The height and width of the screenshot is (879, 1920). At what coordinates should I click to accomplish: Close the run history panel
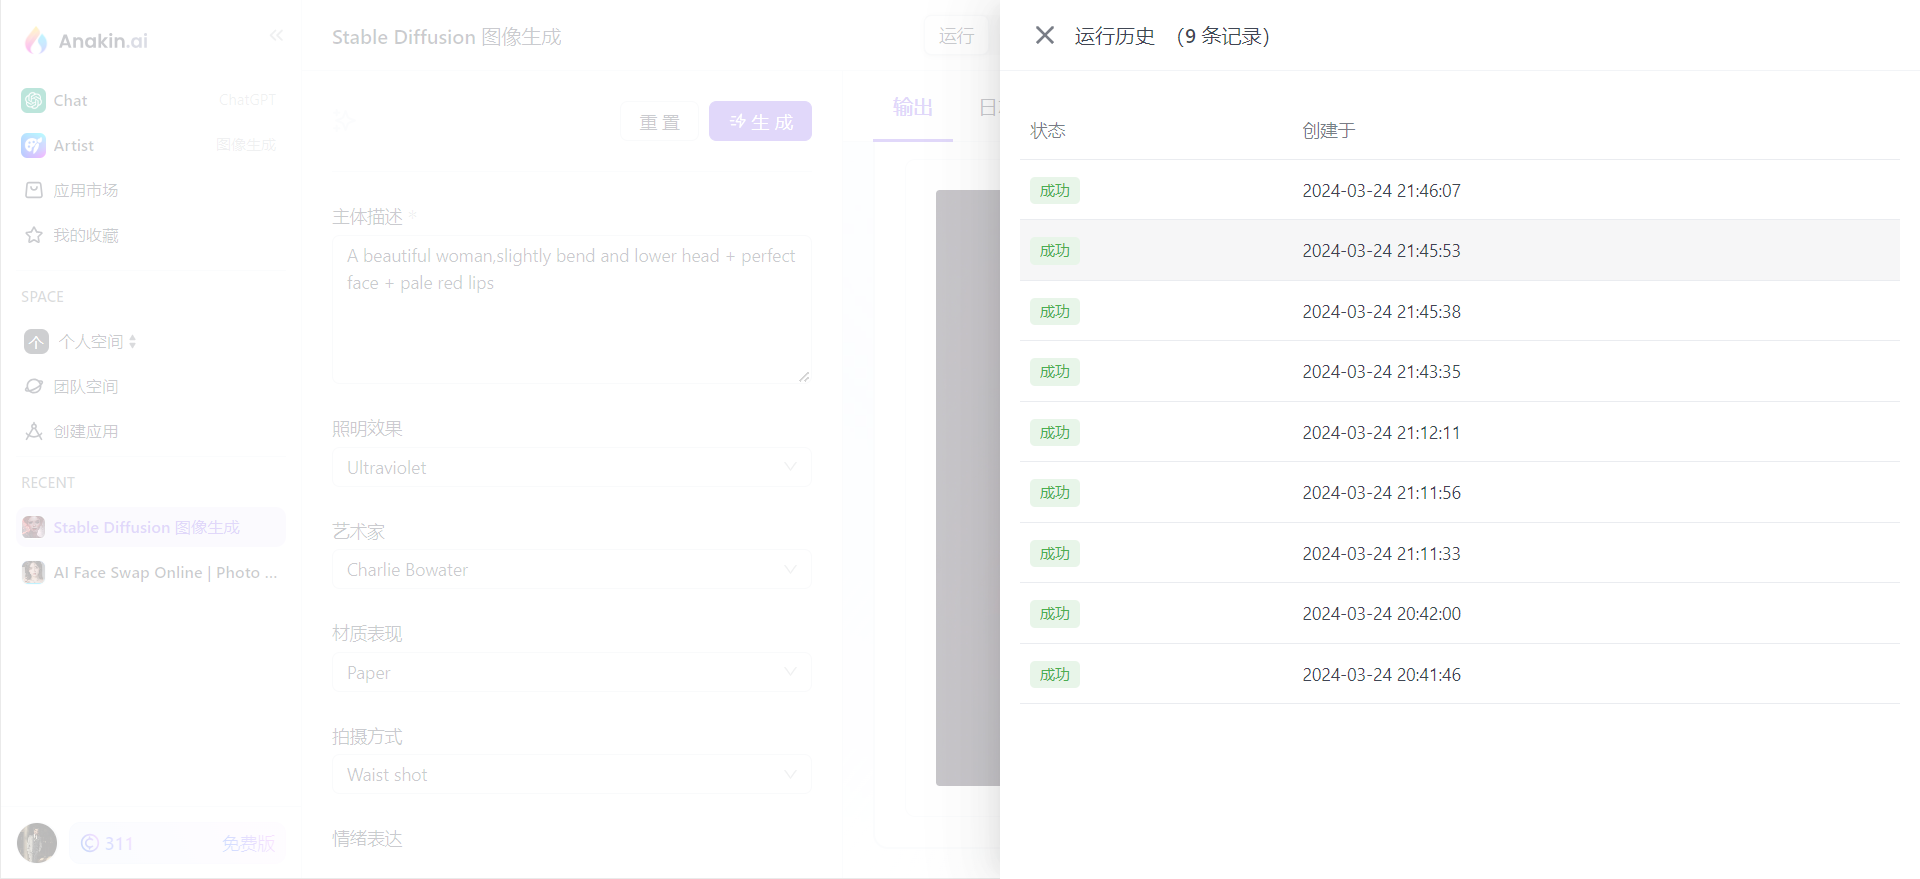1045,36
